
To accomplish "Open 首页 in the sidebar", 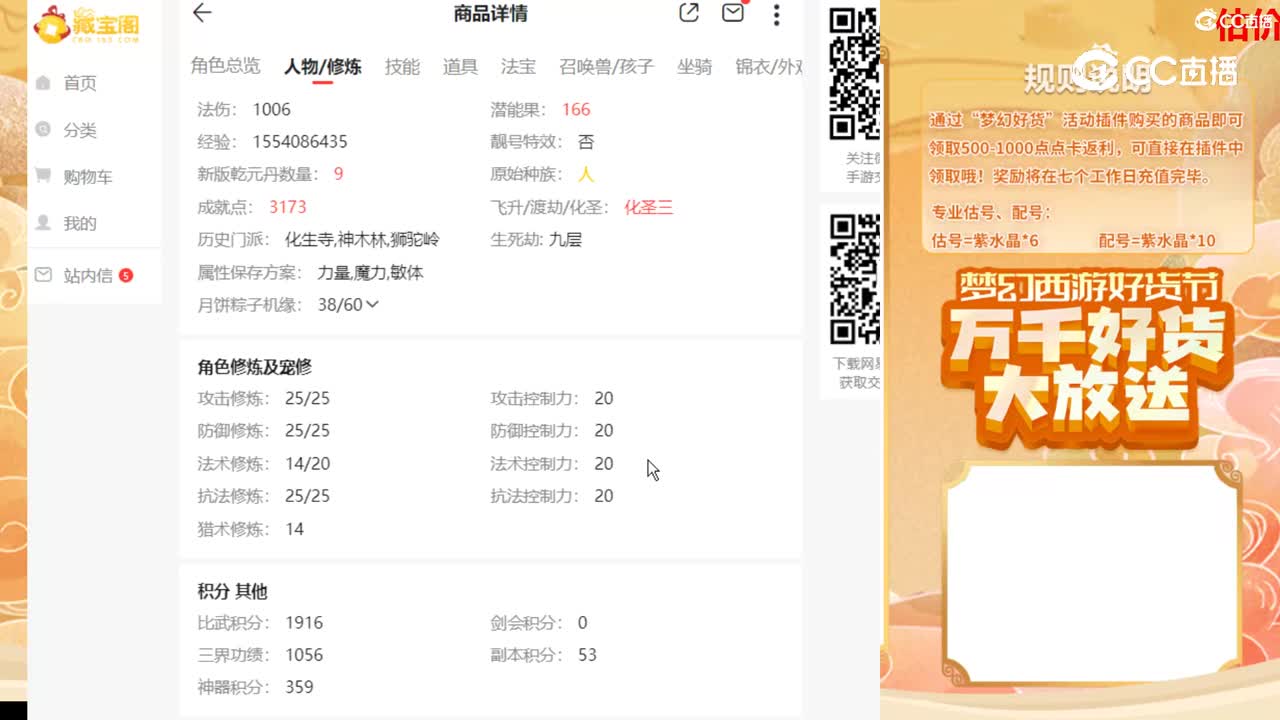I will (x=80, y=83).
